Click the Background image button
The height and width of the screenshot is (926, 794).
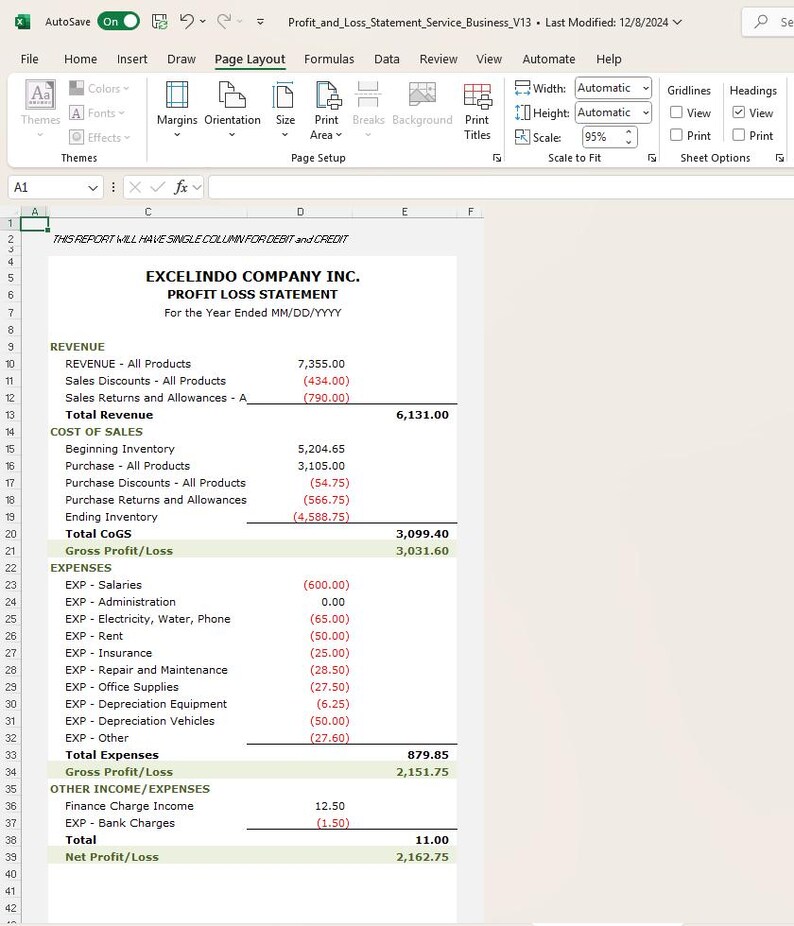tap(422, 105)
